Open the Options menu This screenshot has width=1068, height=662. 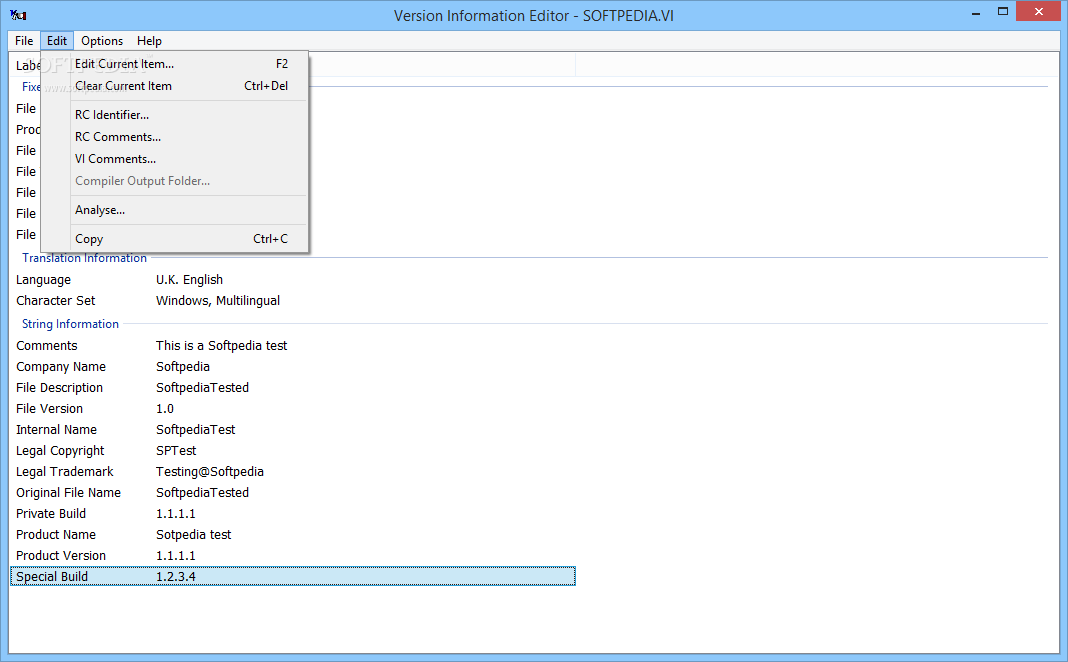click(x=102, y=41)
